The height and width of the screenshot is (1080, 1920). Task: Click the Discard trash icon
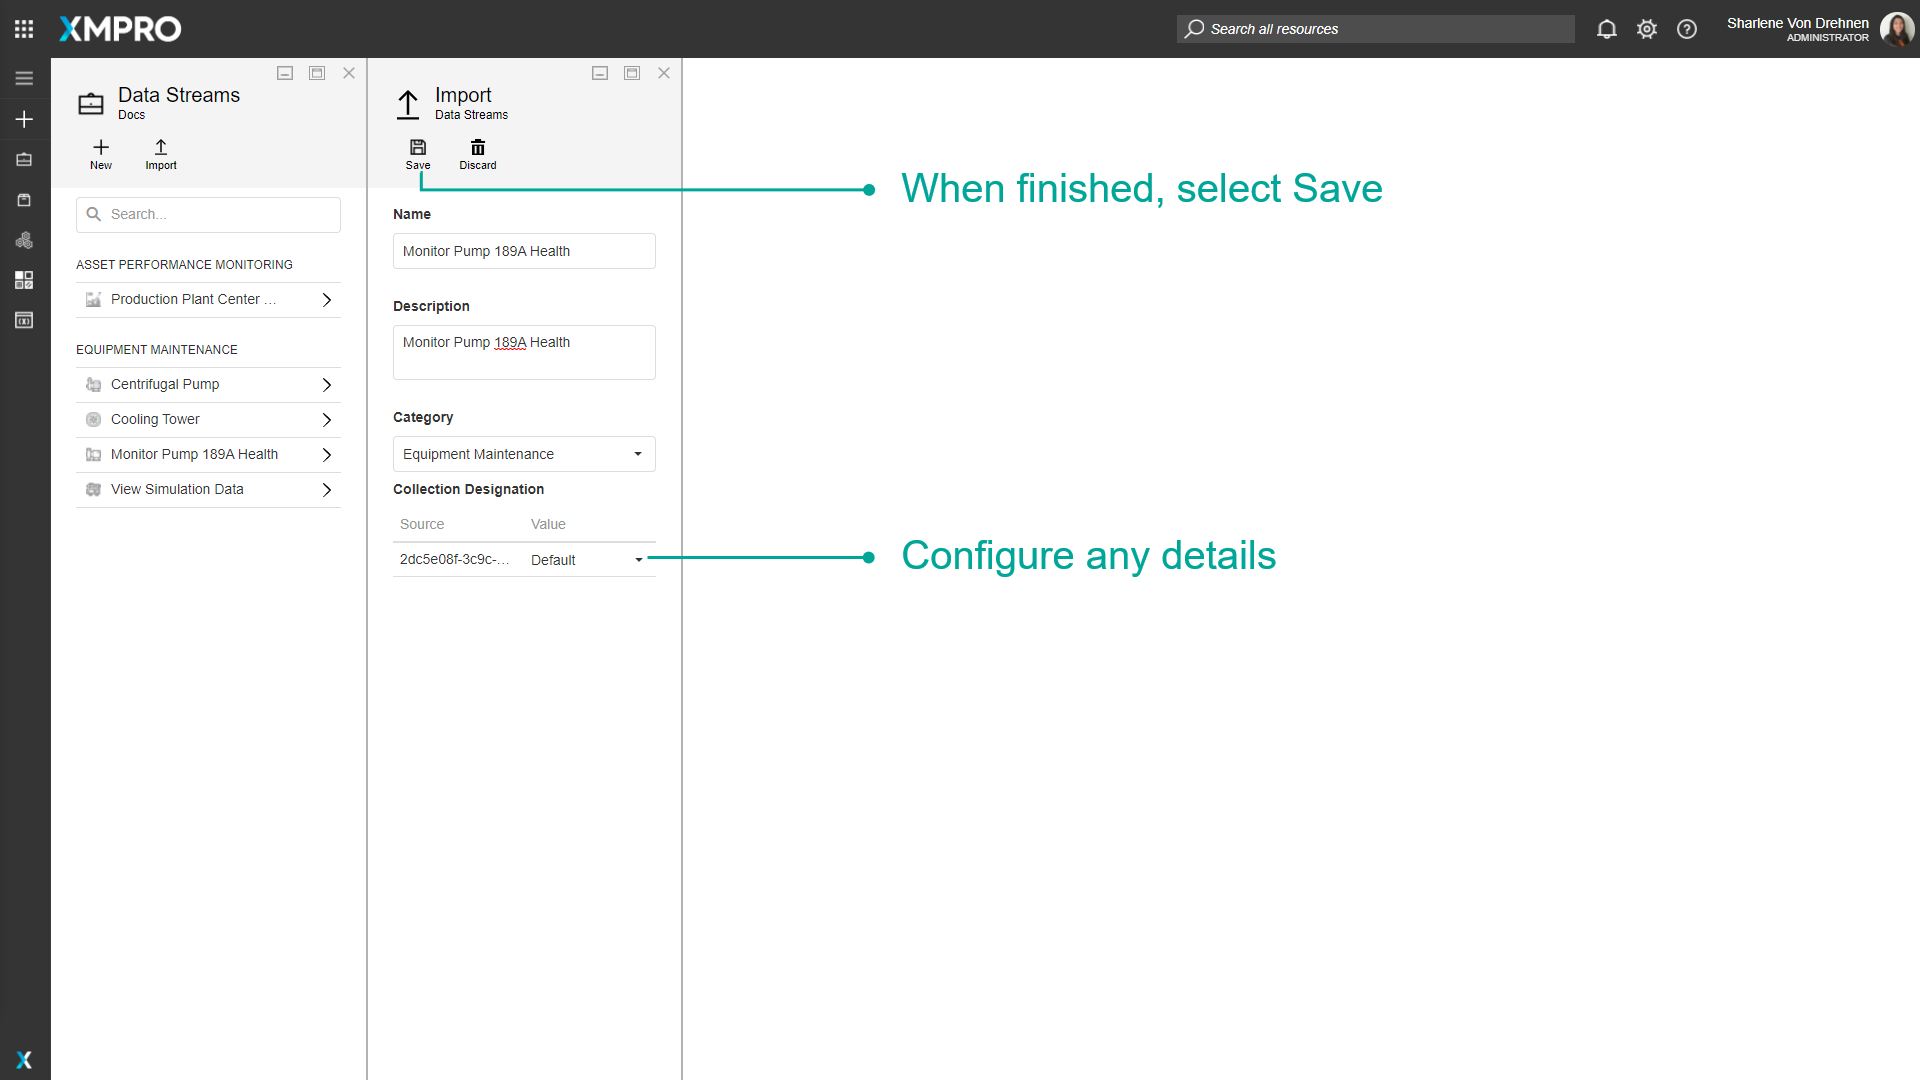[478, 148]
